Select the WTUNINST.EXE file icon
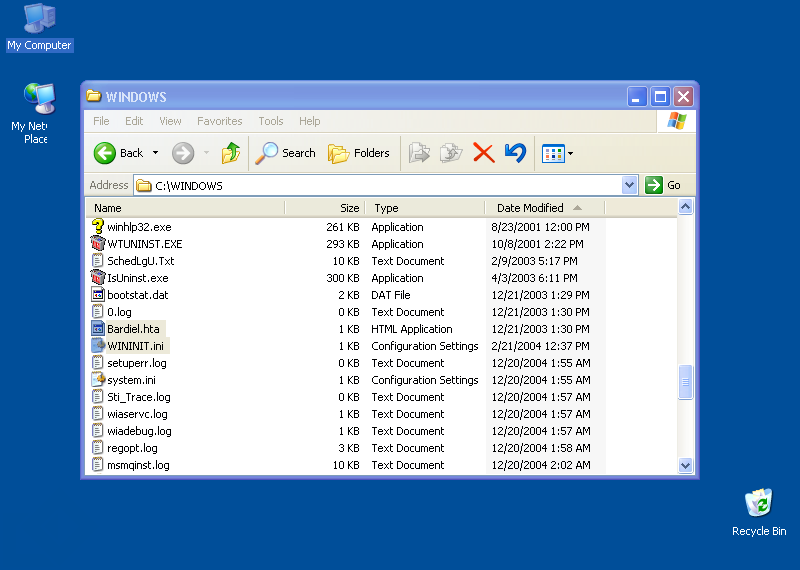The image size is (800, 570). tap(97, 243)
